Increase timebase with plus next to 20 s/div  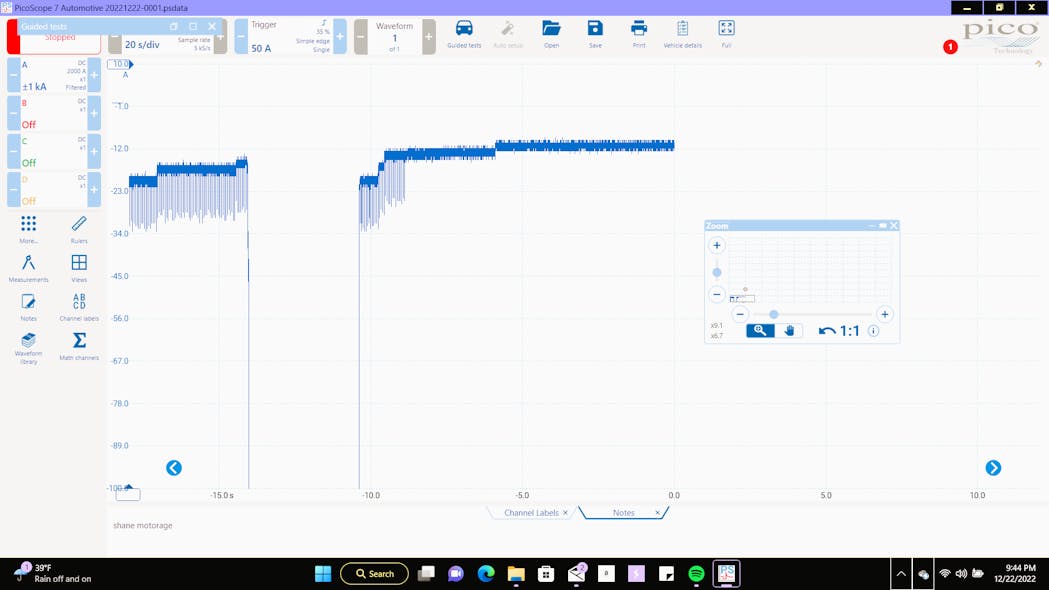(220, 37)
